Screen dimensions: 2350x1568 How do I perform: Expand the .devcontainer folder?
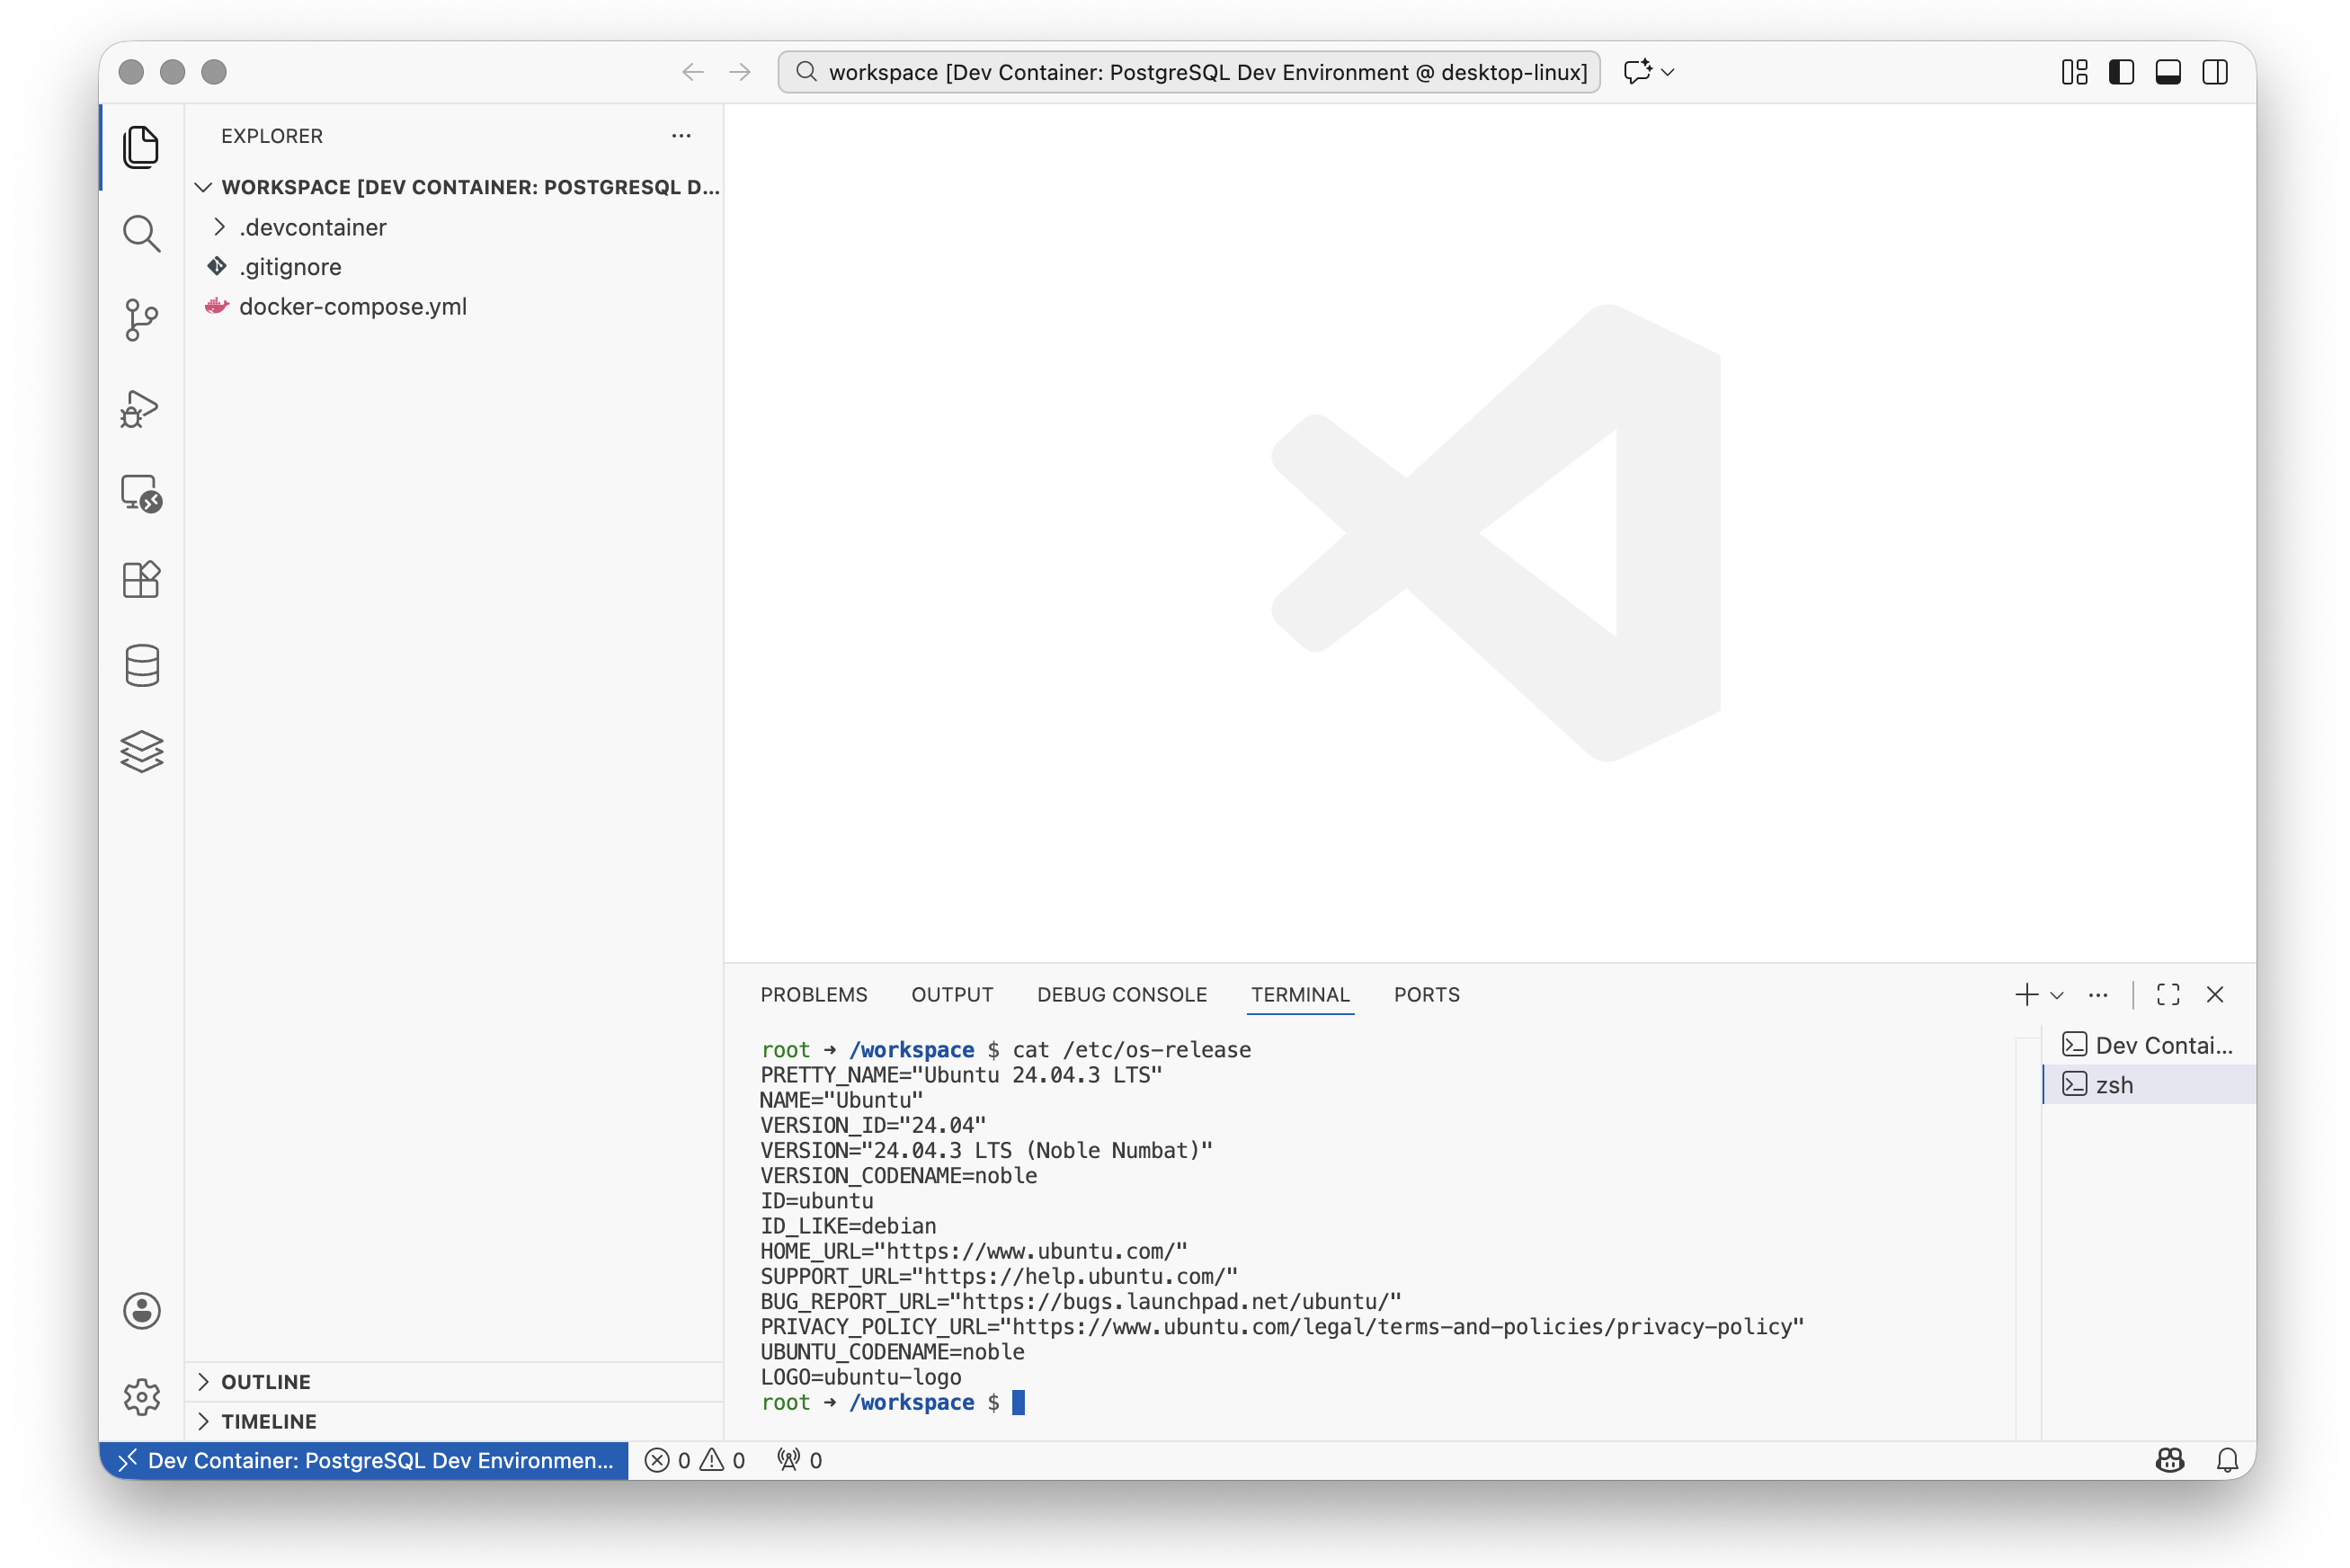(x=312, y=227)
